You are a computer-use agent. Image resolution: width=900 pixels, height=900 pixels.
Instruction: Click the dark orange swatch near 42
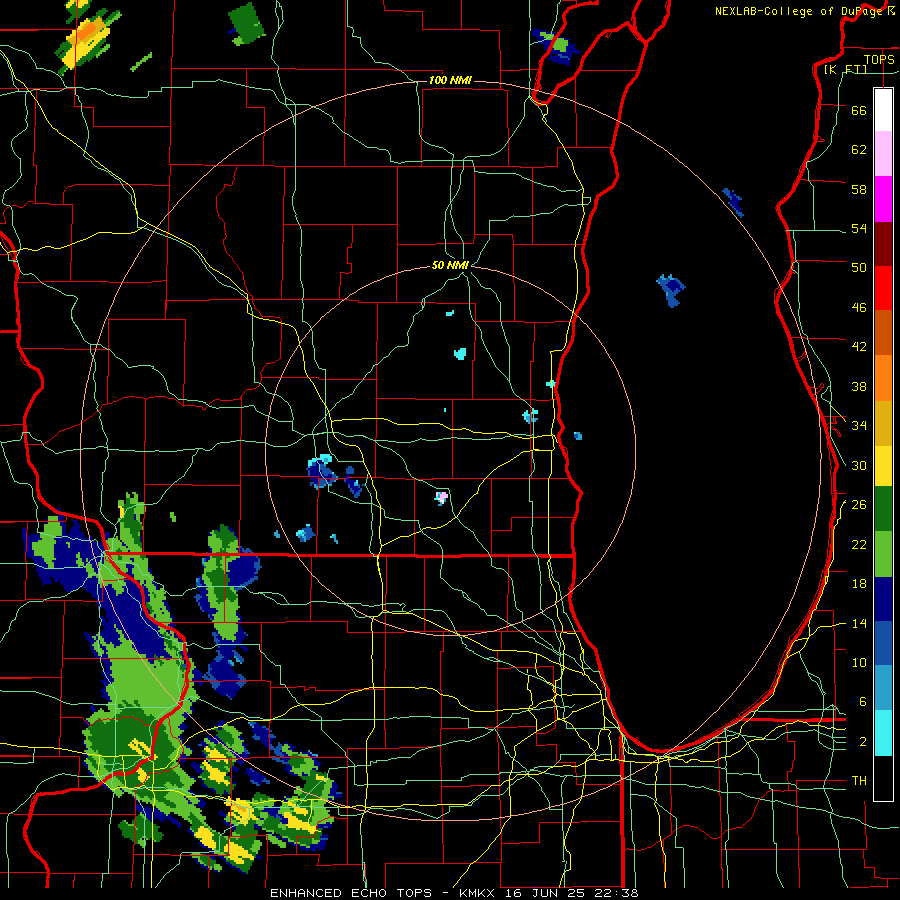883,332
